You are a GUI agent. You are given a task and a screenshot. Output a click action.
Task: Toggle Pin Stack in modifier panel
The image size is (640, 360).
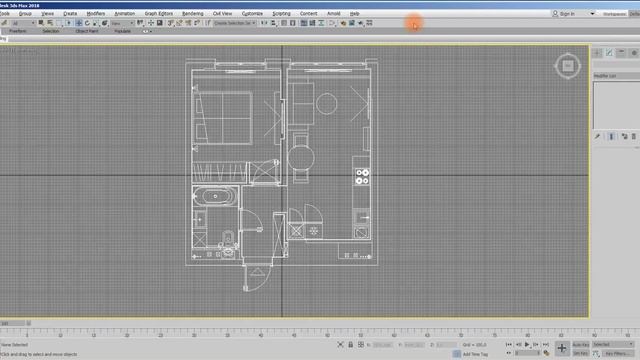(x=598, y=136)
